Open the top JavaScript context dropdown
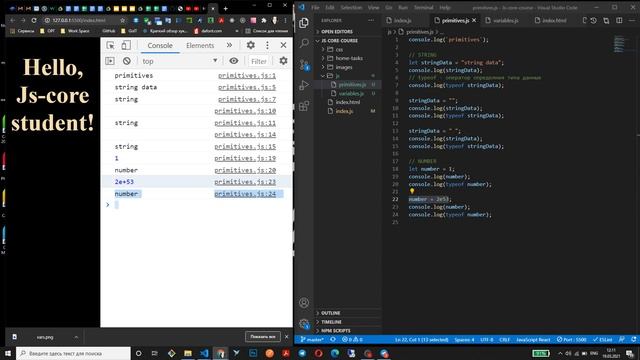Viewport: 640px width, 360px height. 180,61
